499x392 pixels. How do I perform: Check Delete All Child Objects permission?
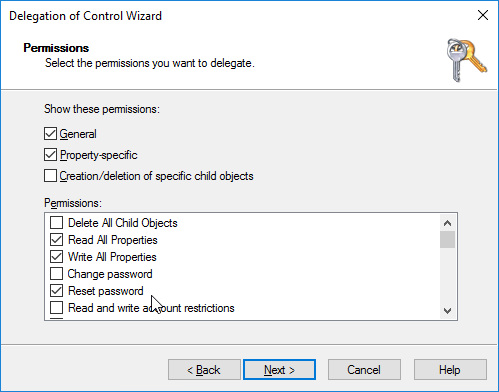click(x=56, y=223)
